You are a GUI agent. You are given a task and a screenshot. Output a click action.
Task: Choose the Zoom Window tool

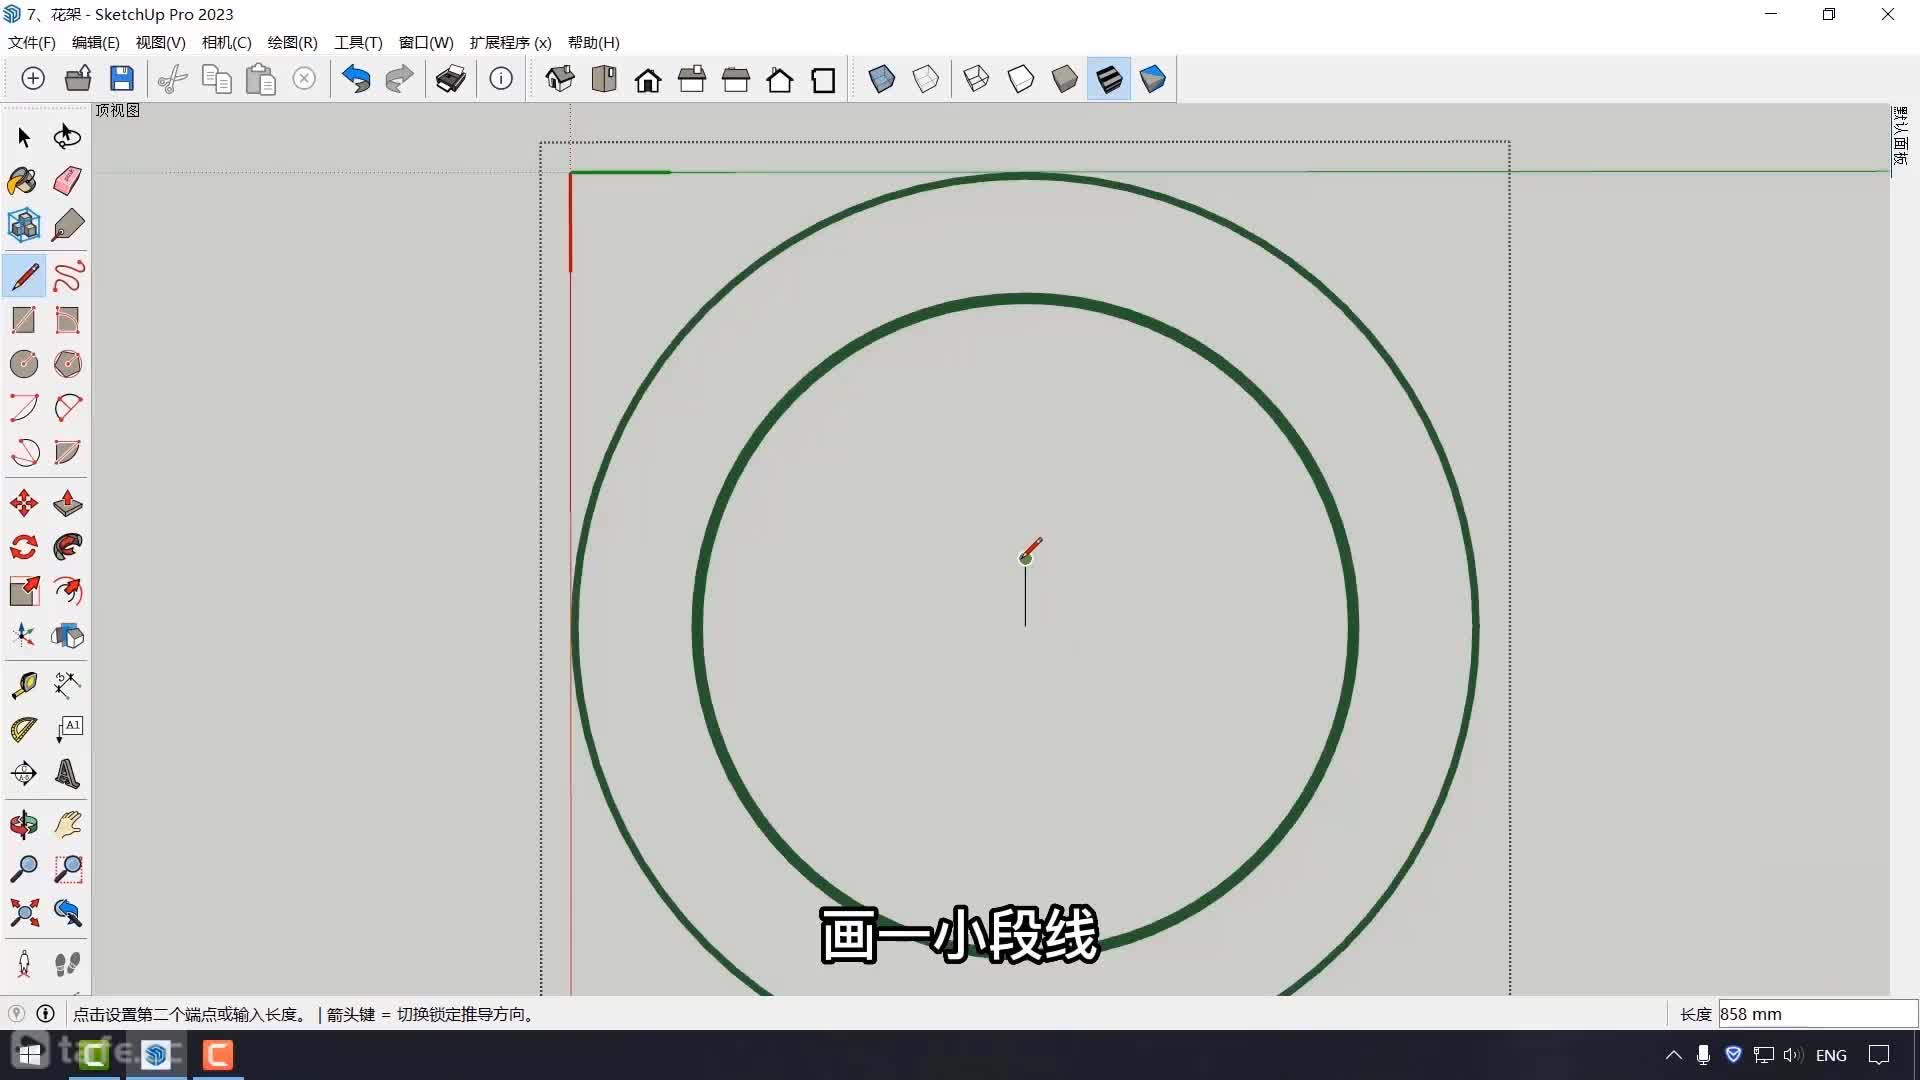click(67, 869)
